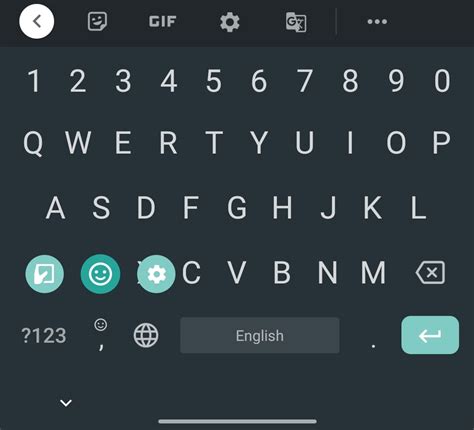The image size is (474, 430).
Task: Tap the letter M key
Action: (373, 273)
